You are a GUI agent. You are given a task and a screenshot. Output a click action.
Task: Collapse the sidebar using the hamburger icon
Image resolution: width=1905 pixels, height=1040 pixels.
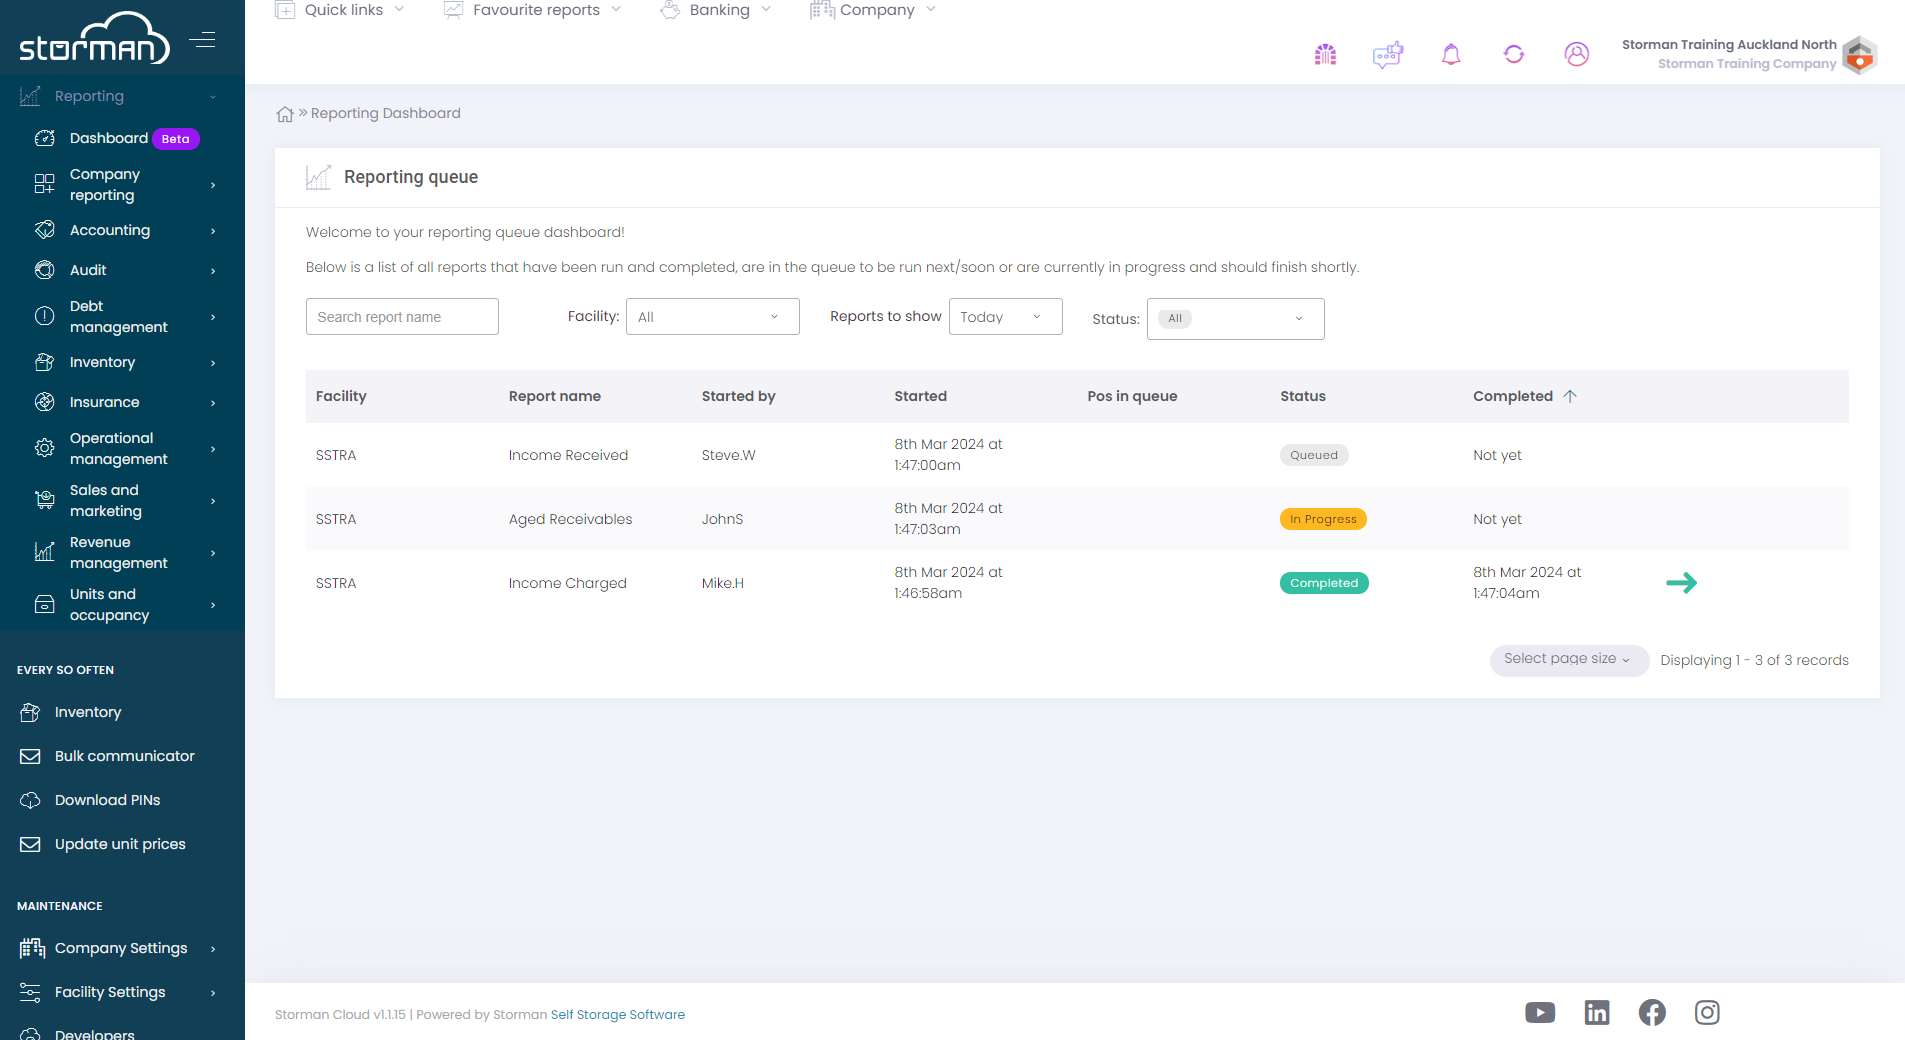click(x=203, y=40)
